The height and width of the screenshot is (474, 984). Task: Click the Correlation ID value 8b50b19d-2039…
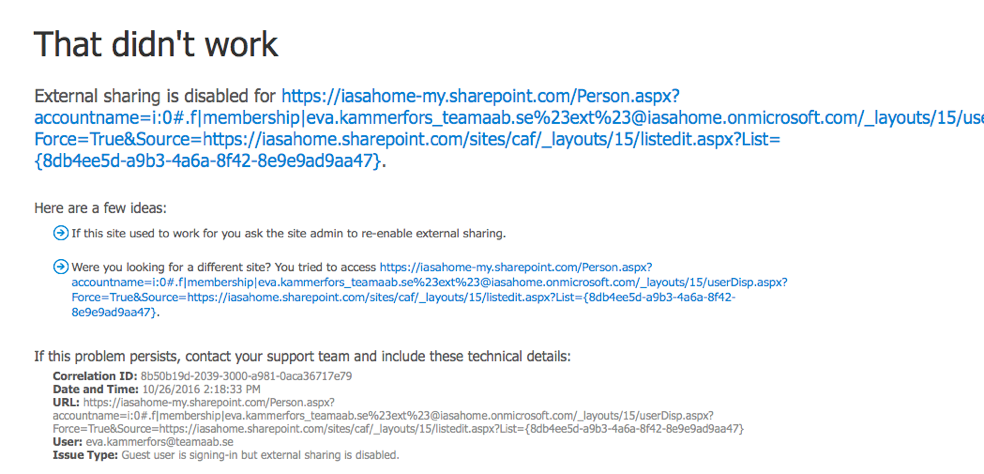(246, 376)
